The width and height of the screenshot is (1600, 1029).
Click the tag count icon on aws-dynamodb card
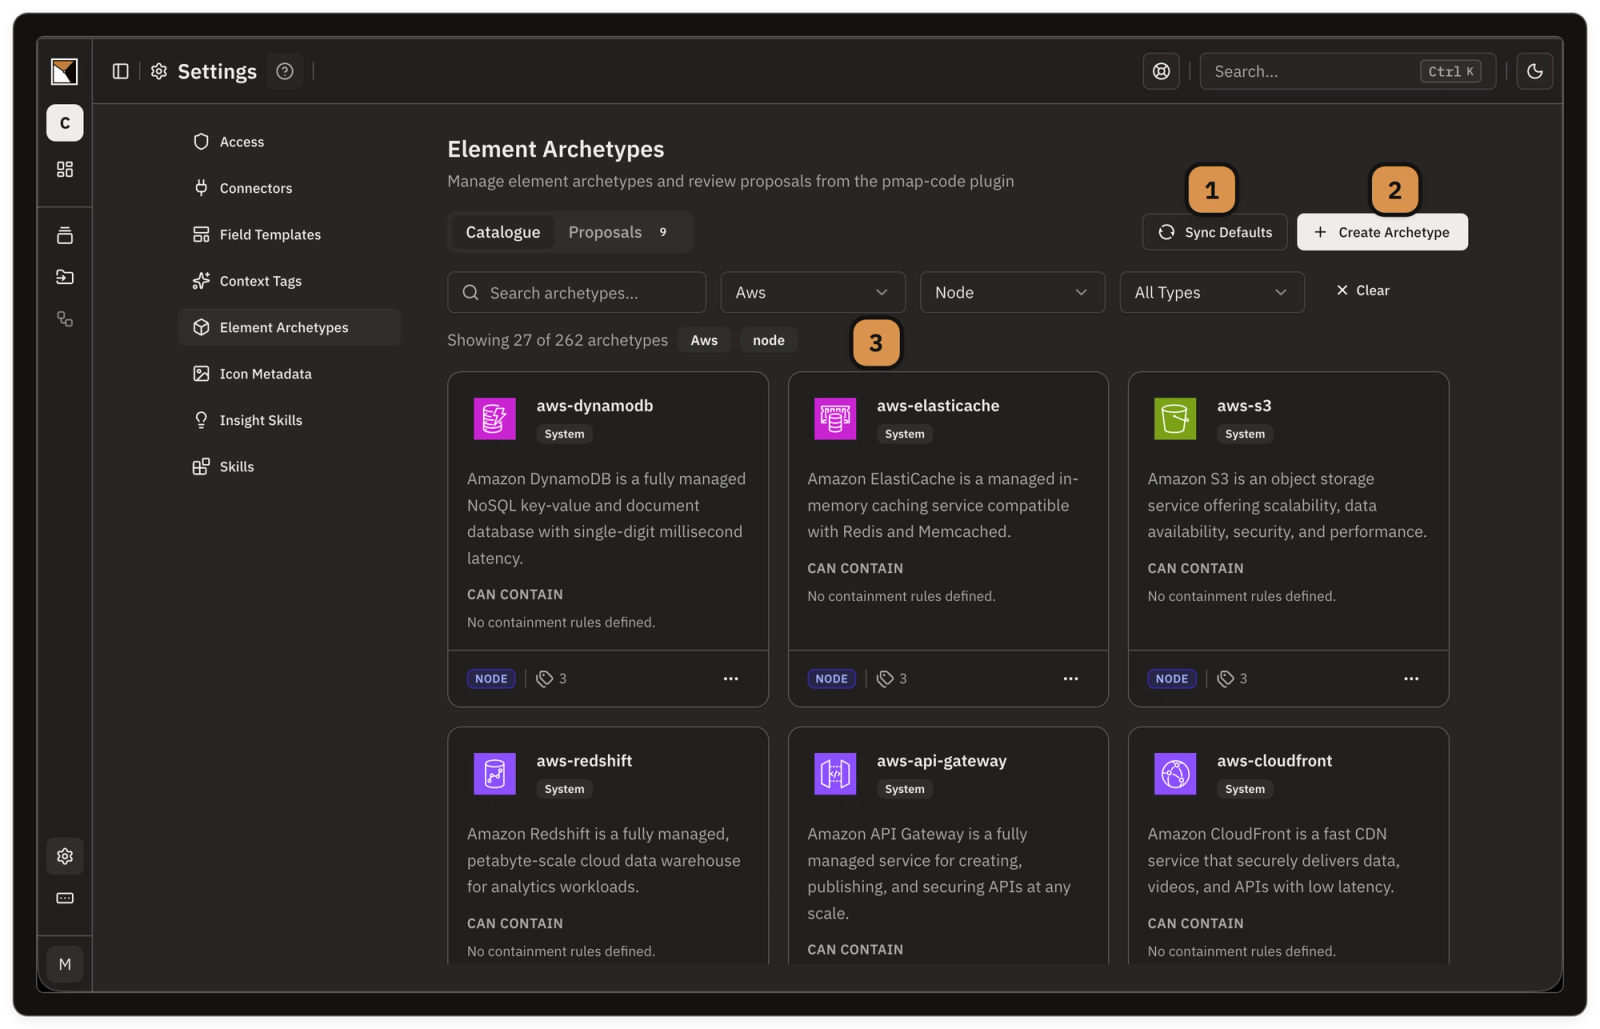[x=545, y=679]
